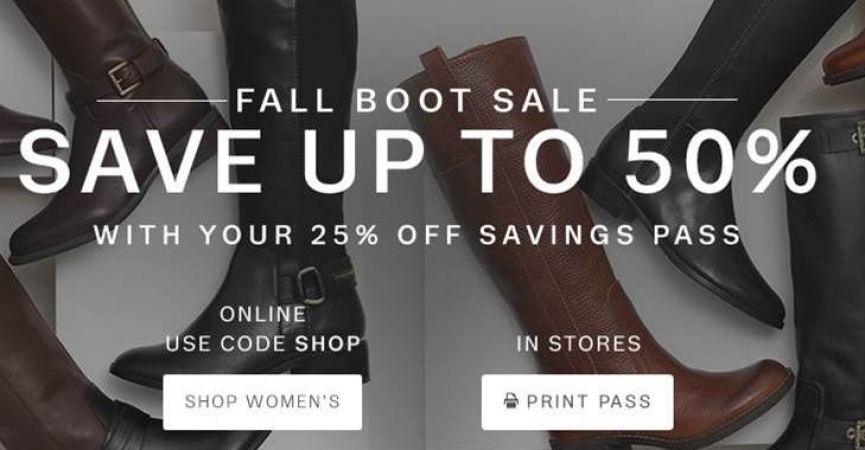Click the Online label
This screenshot has height=450, width=865.
[263, 314]
